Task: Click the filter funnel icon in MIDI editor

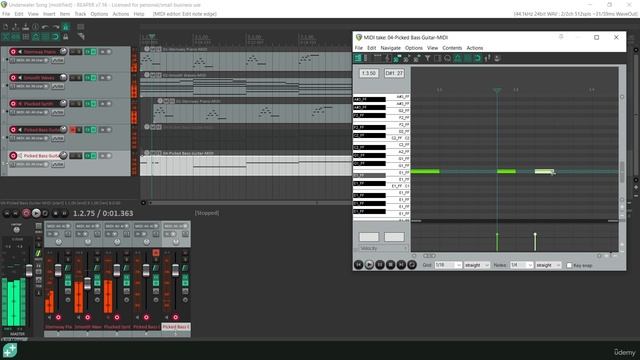Action: point(428,59)
